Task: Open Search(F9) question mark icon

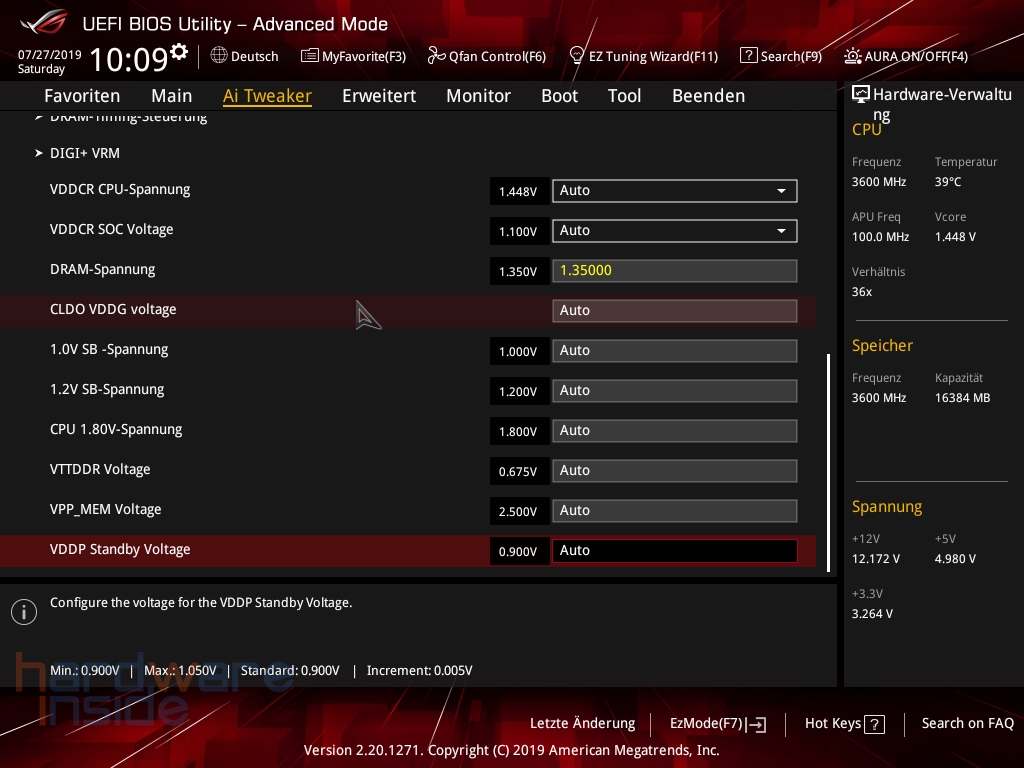Action: click(x=749, y=56)
